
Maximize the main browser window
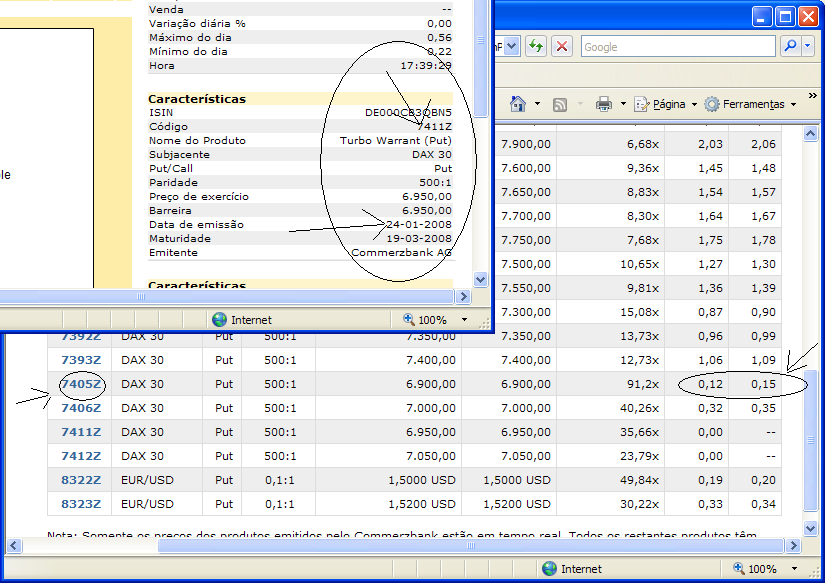coord(785,17)
